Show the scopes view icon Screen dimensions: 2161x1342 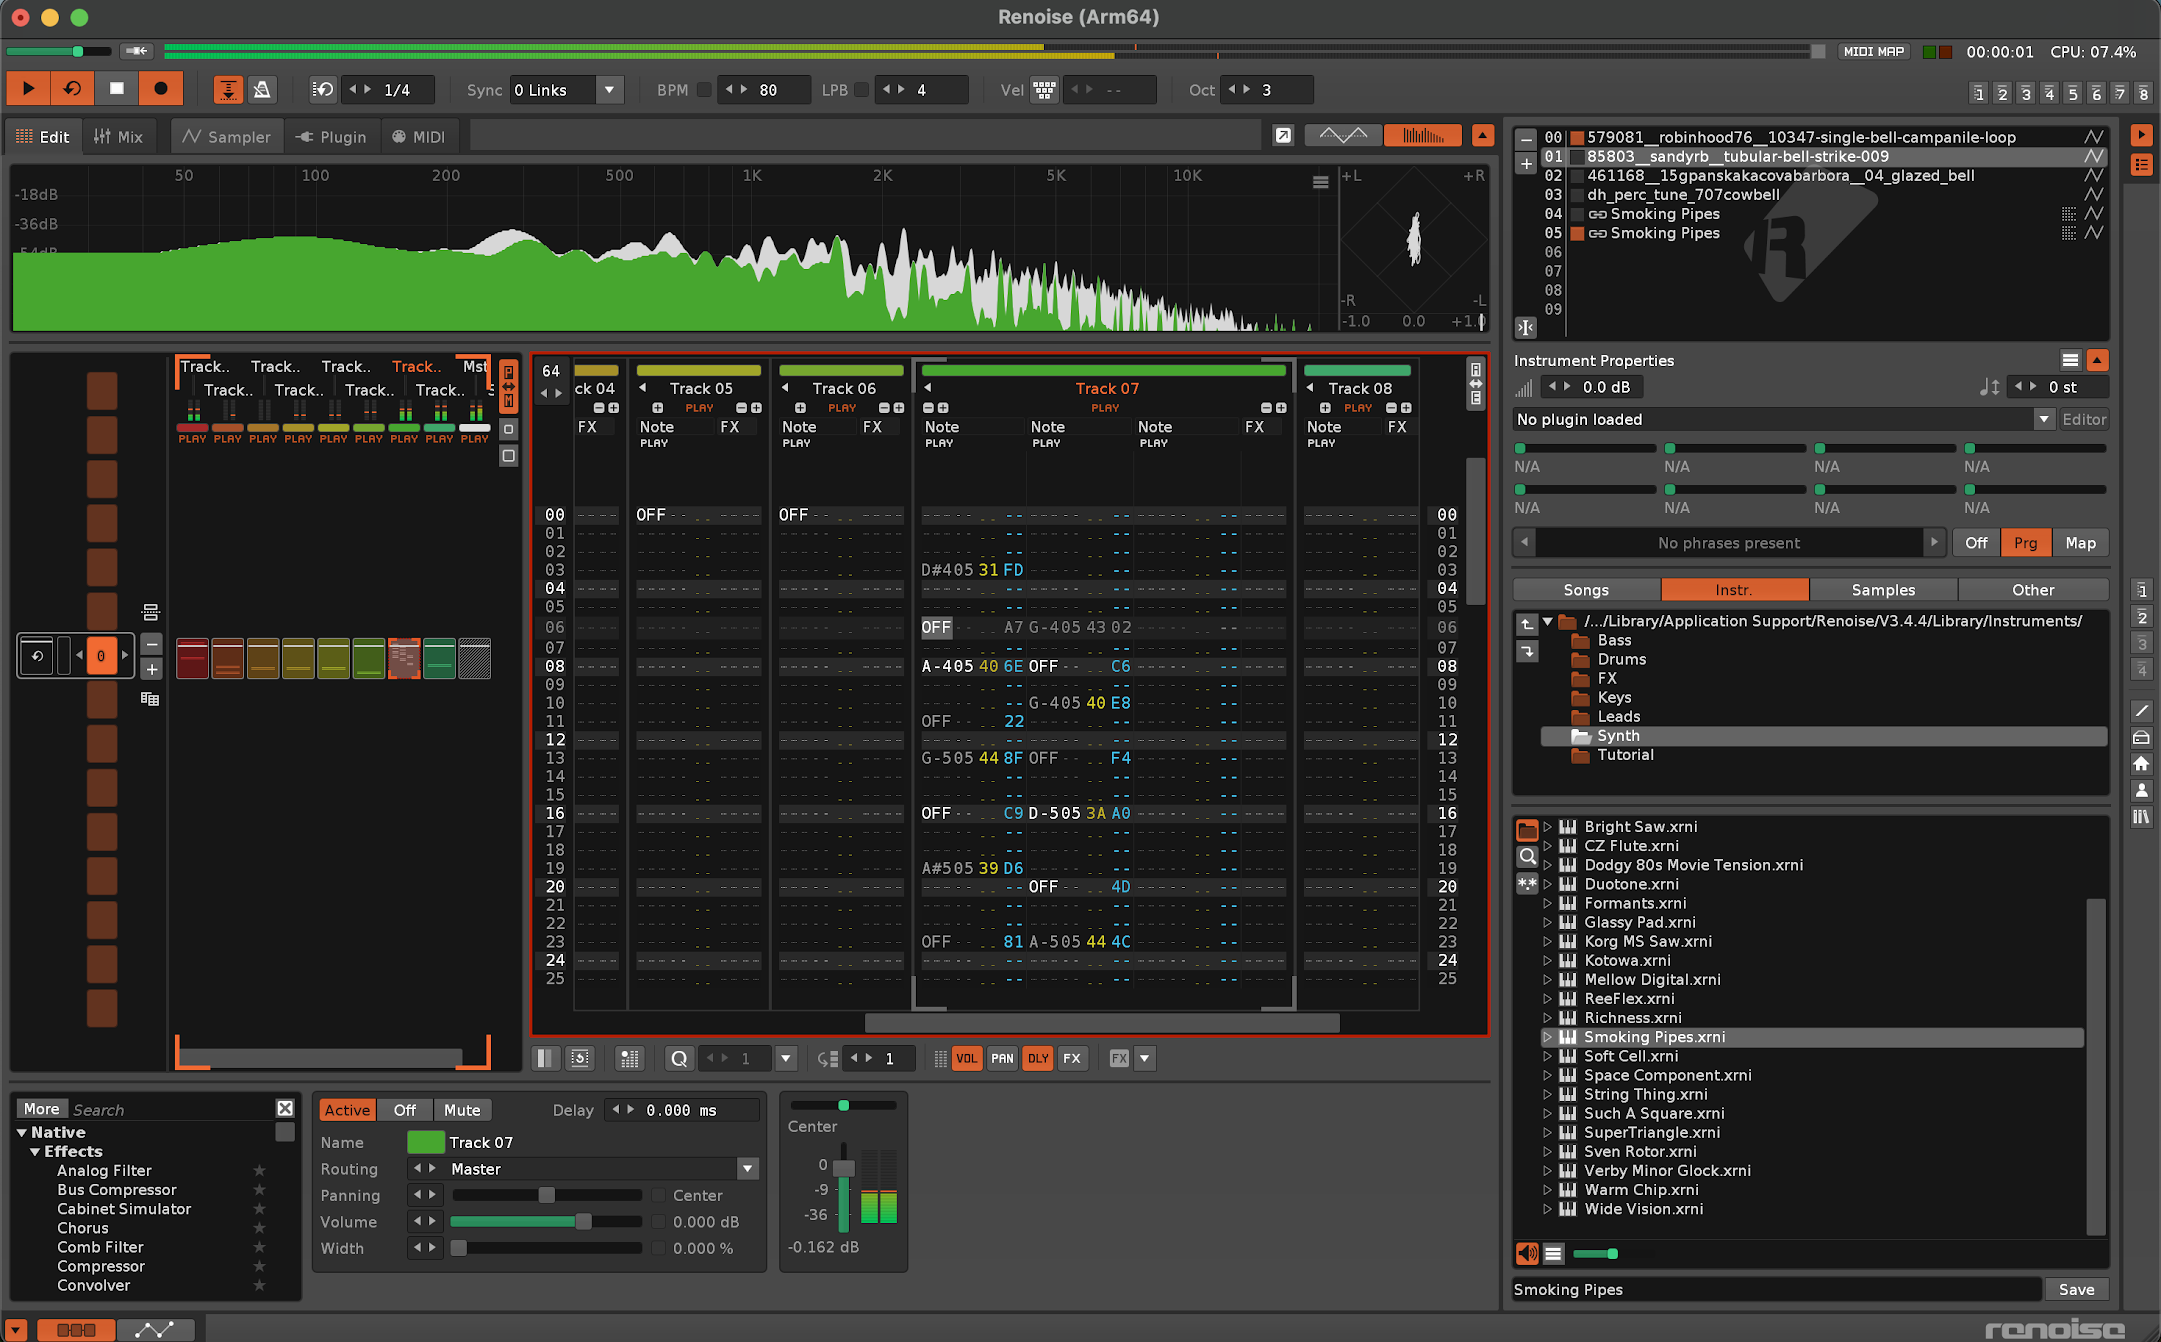[x=1343, y=135]
